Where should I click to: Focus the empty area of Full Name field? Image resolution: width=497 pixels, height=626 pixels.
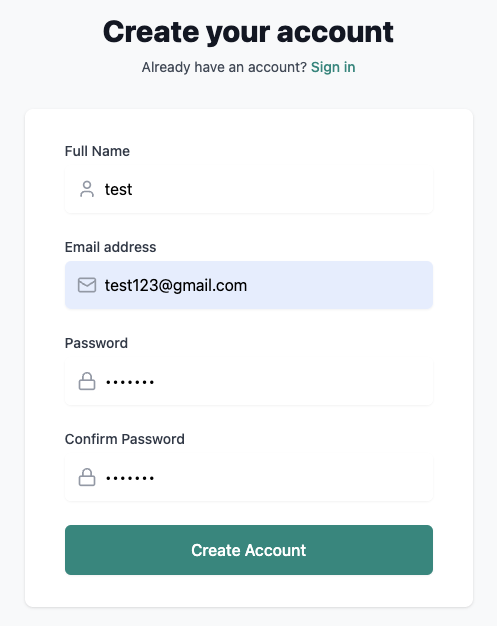[279, 189]
